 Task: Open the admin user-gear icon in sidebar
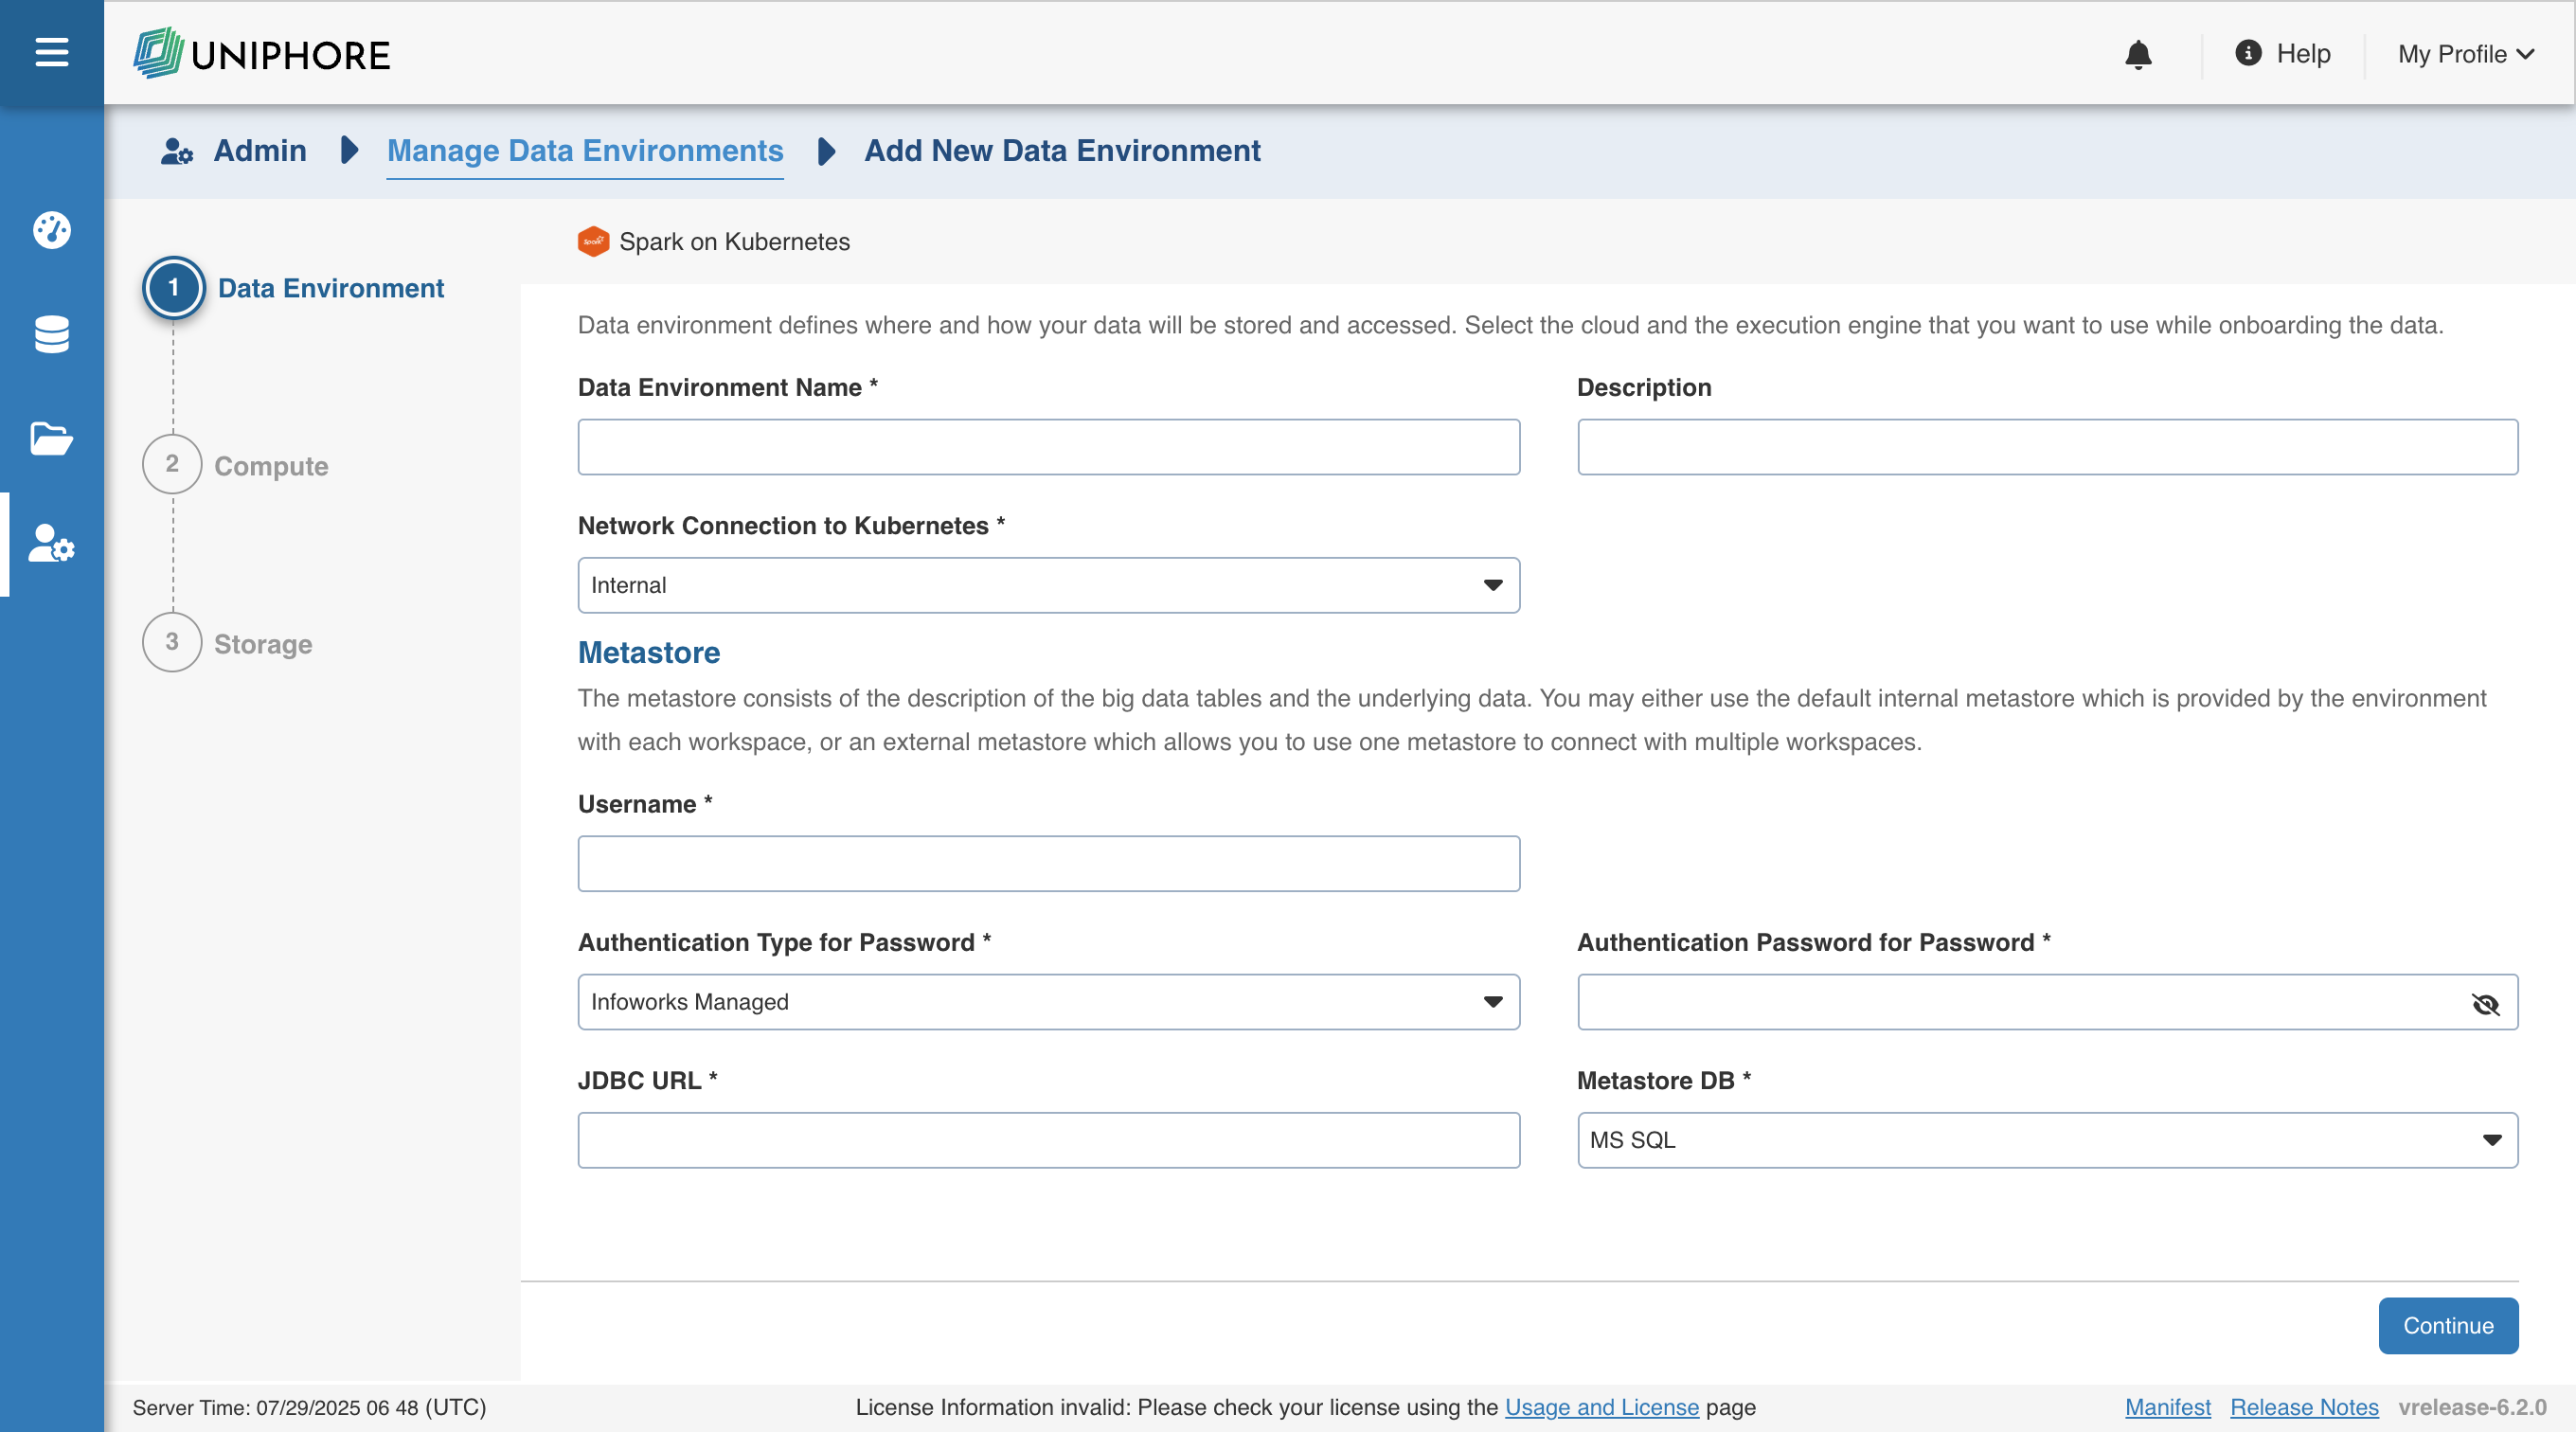[51, 543]
